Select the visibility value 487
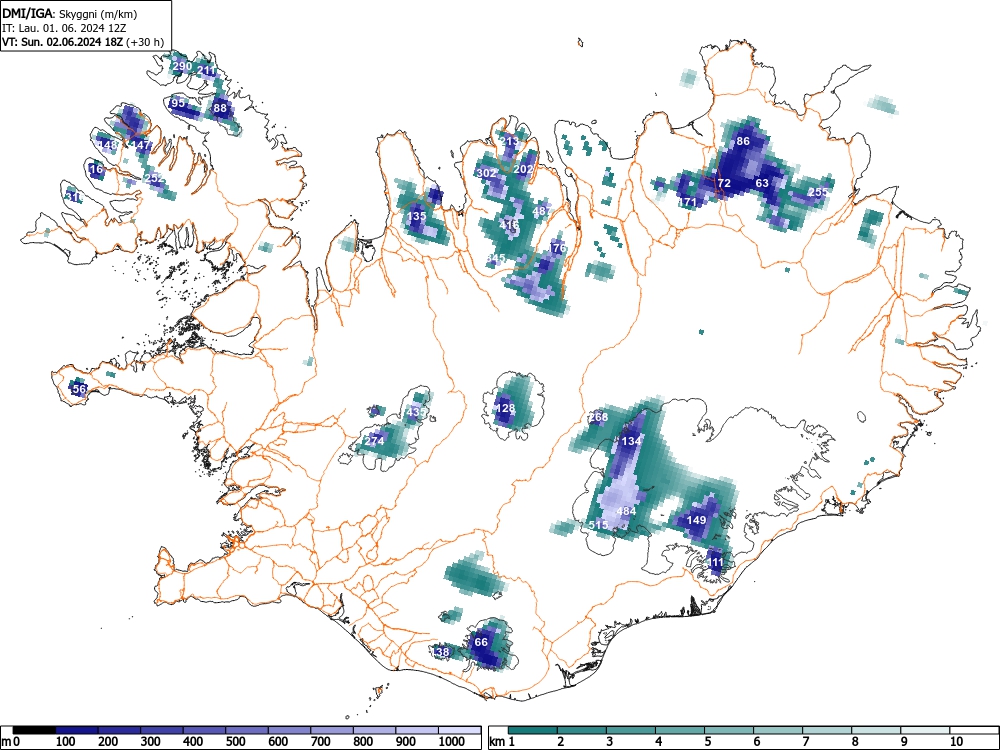Image resolution: width=1000 pixels, height=750 pixels. (x=542, y=212)
